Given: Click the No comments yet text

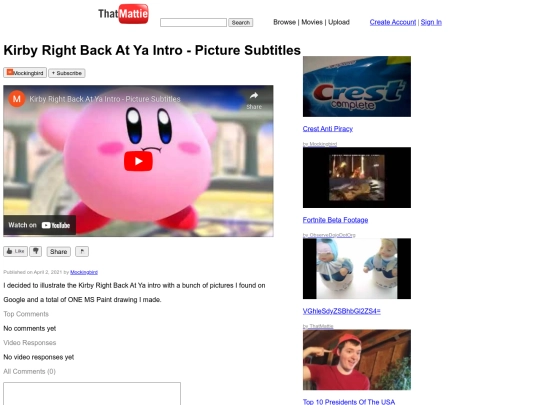Looking at the screenshot, I should click(x=30, y=329).
